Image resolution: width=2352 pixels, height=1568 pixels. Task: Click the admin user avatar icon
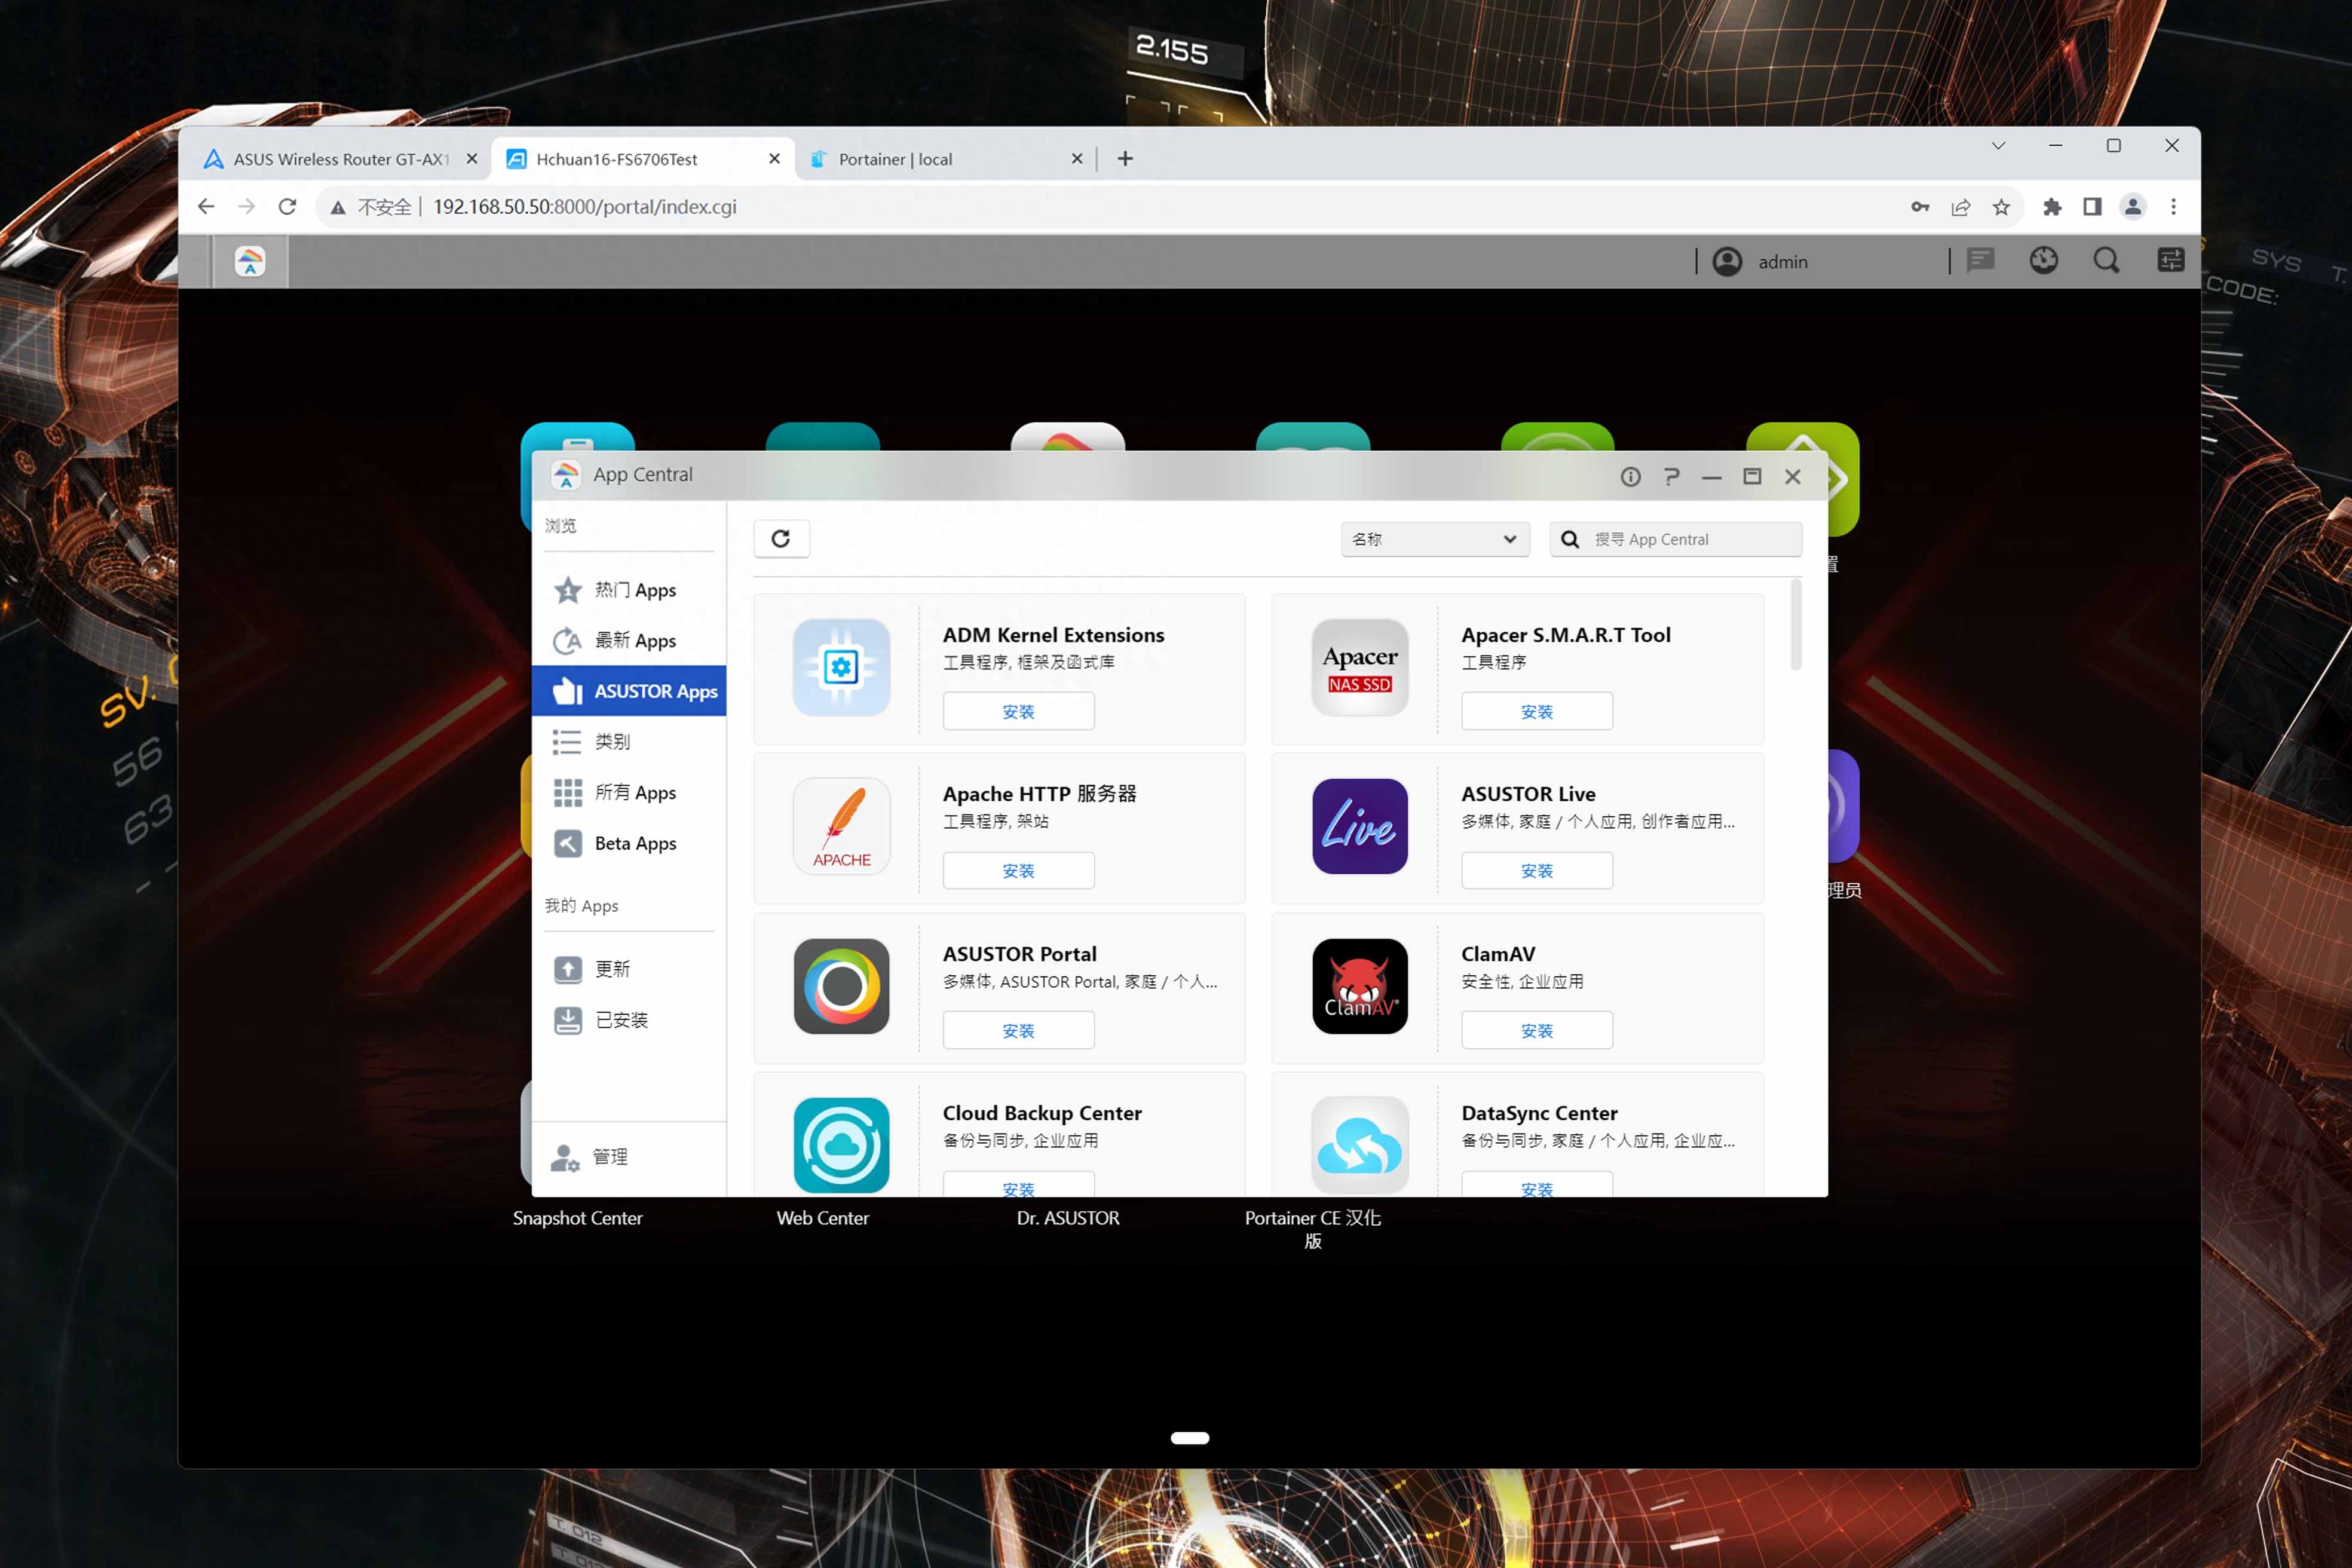click(x=1727, y=262)
